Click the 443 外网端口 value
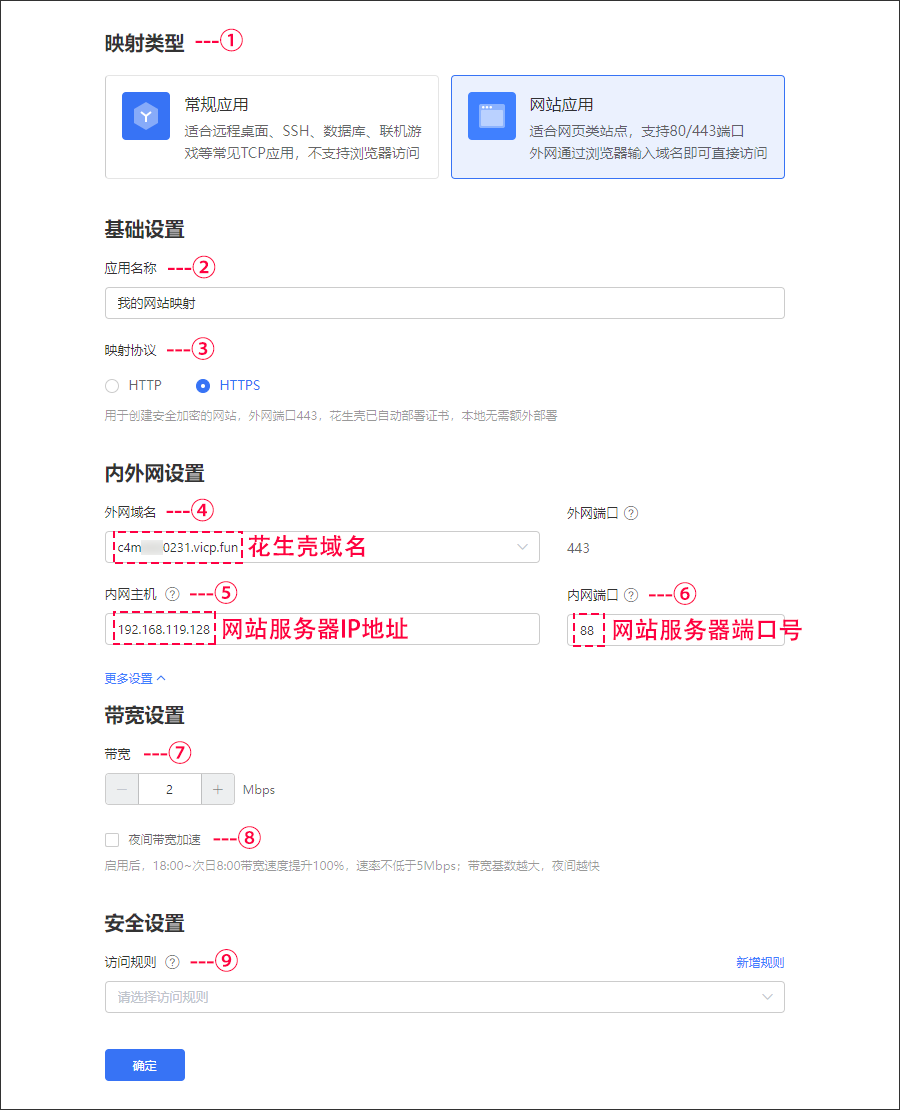The image size is (900, 1110). 578,548
